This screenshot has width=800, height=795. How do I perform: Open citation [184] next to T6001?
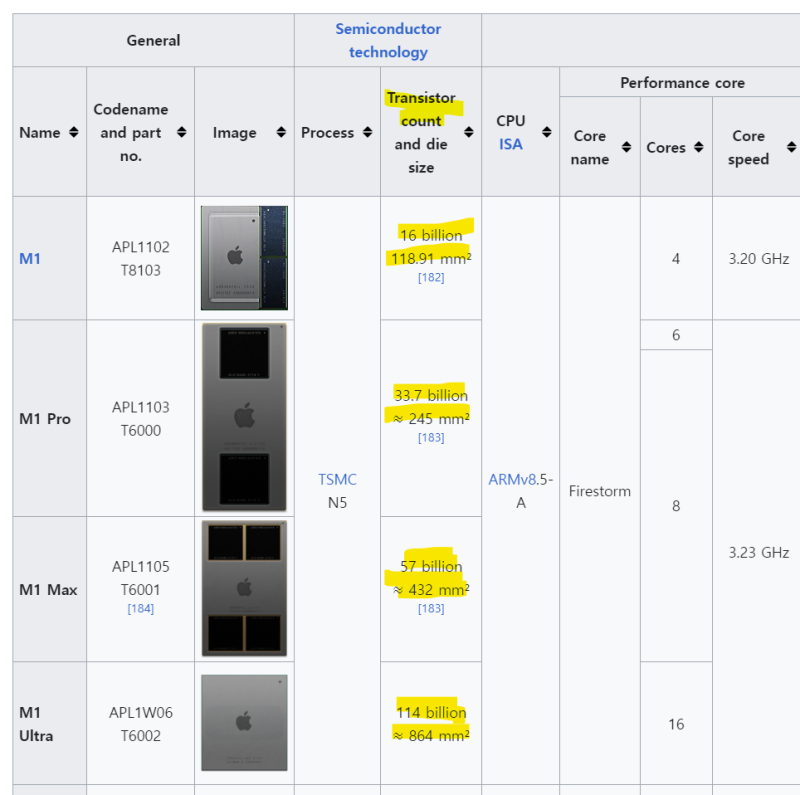(141, 608)
